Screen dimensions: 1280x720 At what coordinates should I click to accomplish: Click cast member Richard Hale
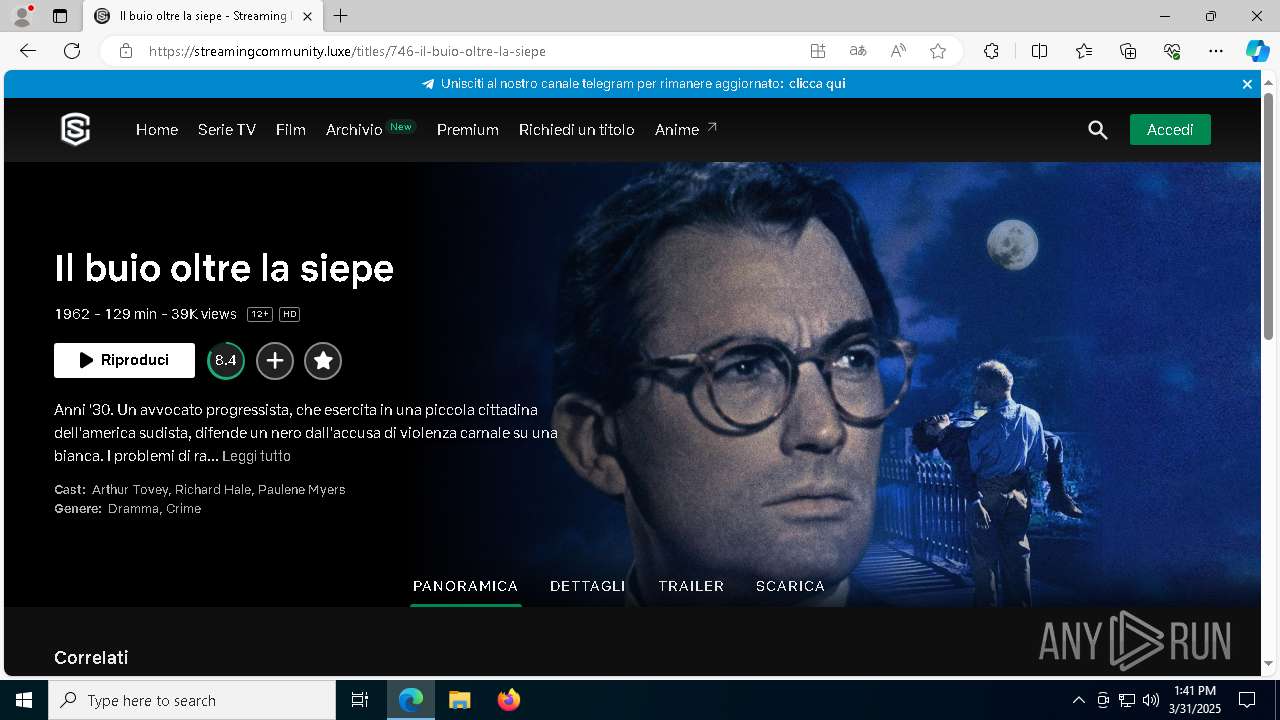(x=213, y=490)
